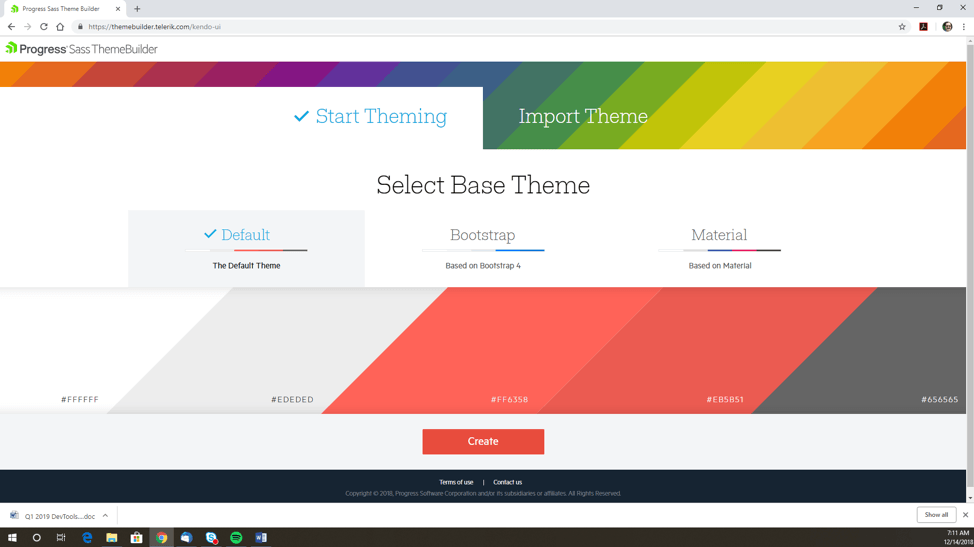Expand download item options chevron
This screenshot has width=974, height=547.
click(x=106, y=516)
